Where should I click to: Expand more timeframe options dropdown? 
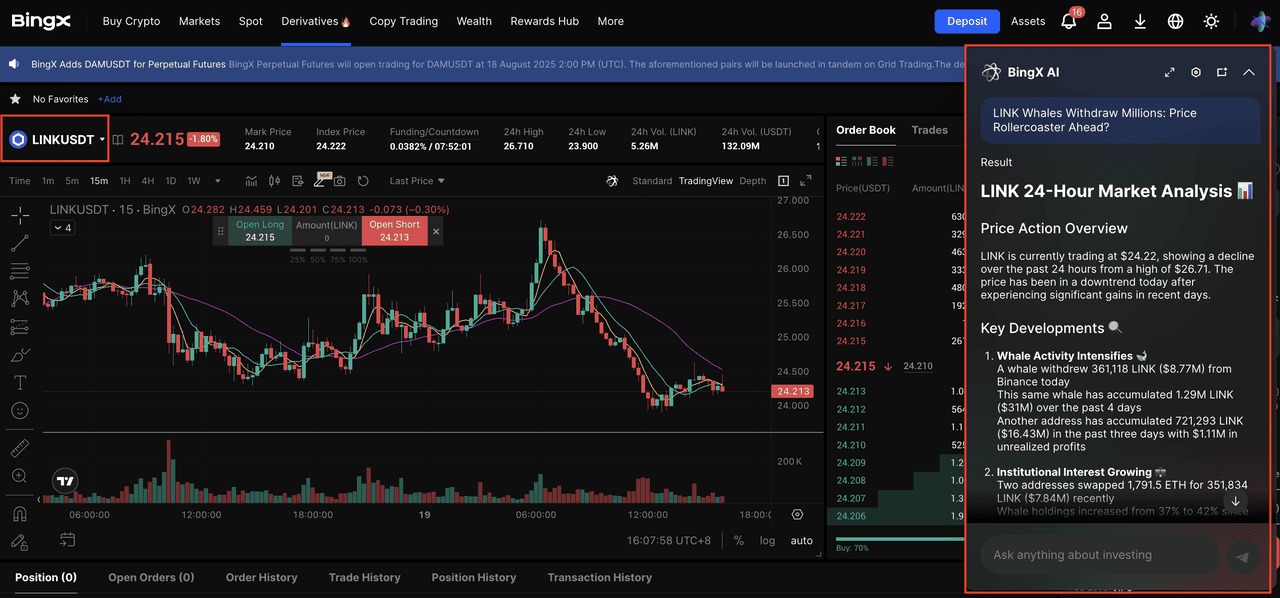coord(218,181)
